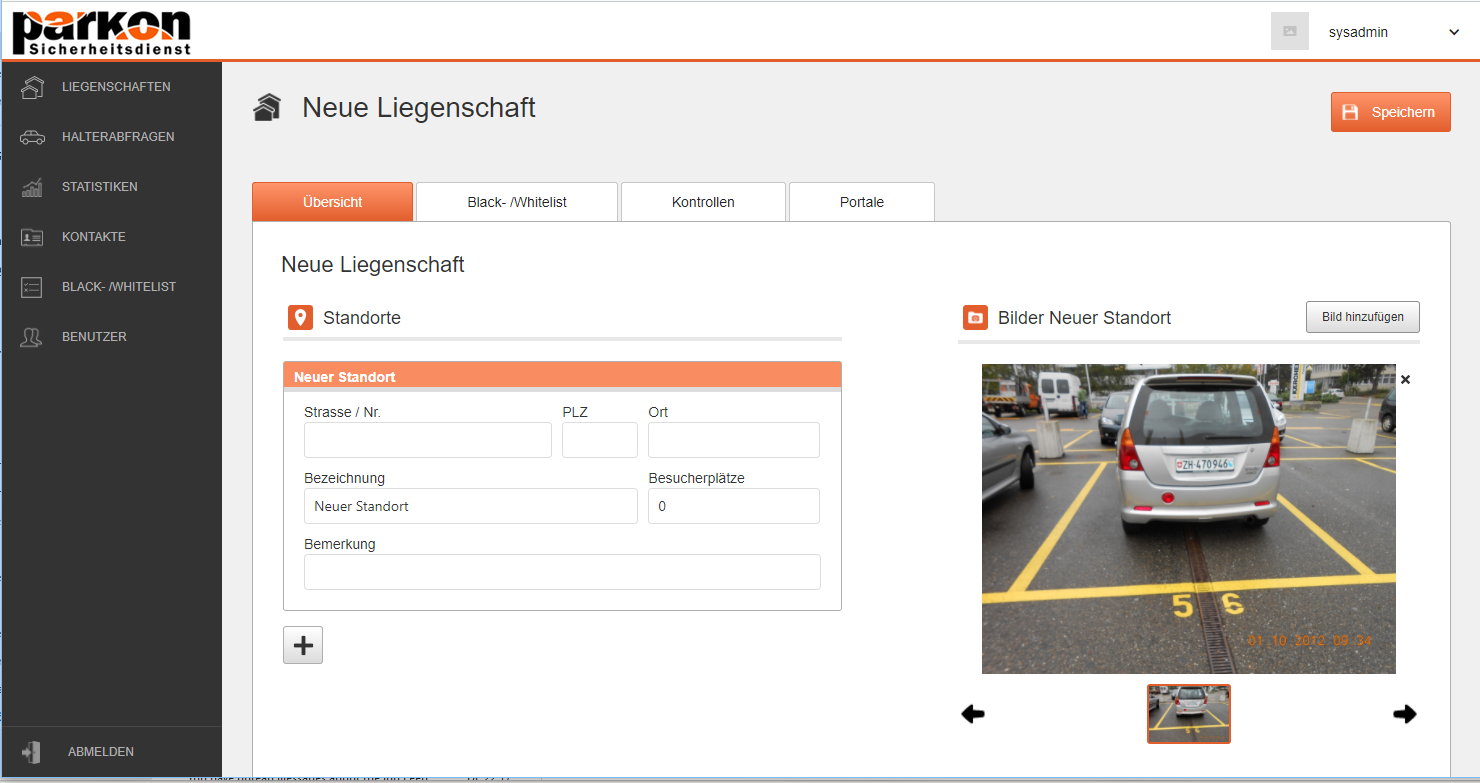Click the Statistiken chart icon

point(32,187)
